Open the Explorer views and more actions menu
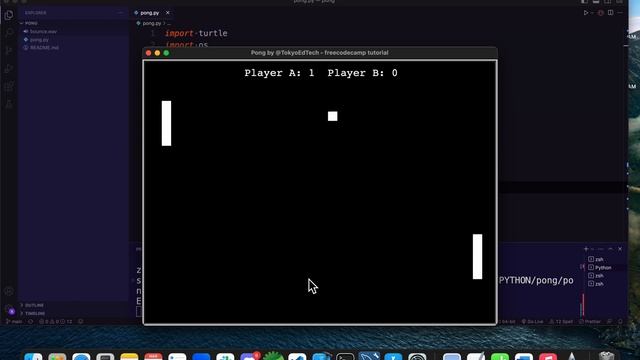The width and height of the screenshot is (640, 360). [120, 13]
